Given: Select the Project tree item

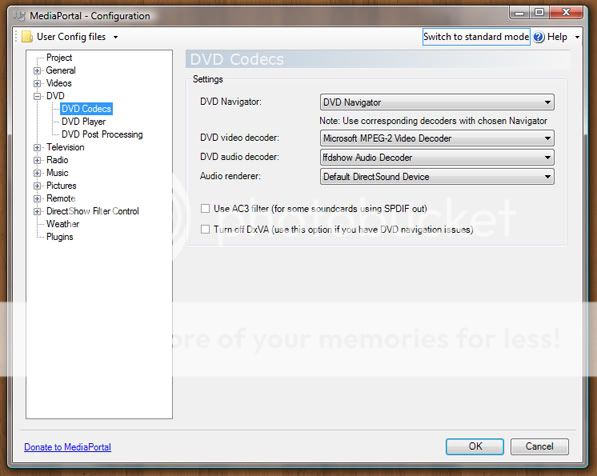Looking at the screenshot, I should tap(59, 58).
